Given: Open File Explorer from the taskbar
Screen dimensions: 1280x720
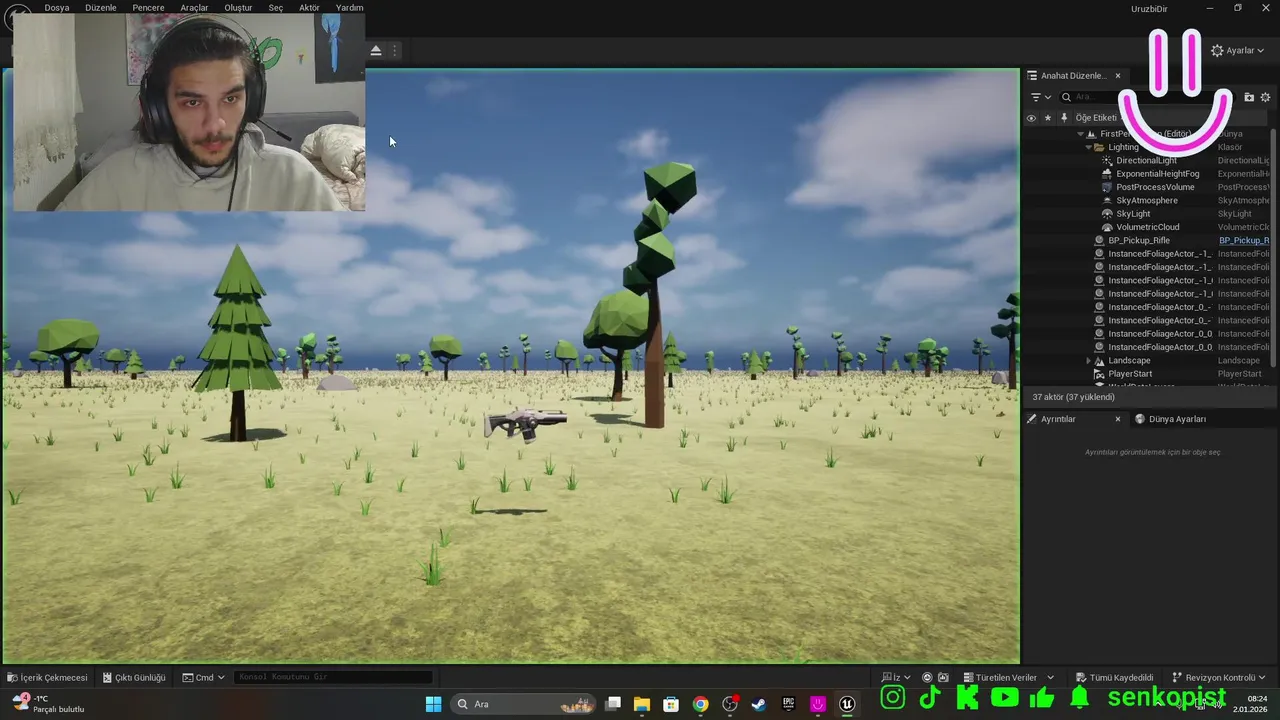Looking at the screenshot, I should coord(642,704).
